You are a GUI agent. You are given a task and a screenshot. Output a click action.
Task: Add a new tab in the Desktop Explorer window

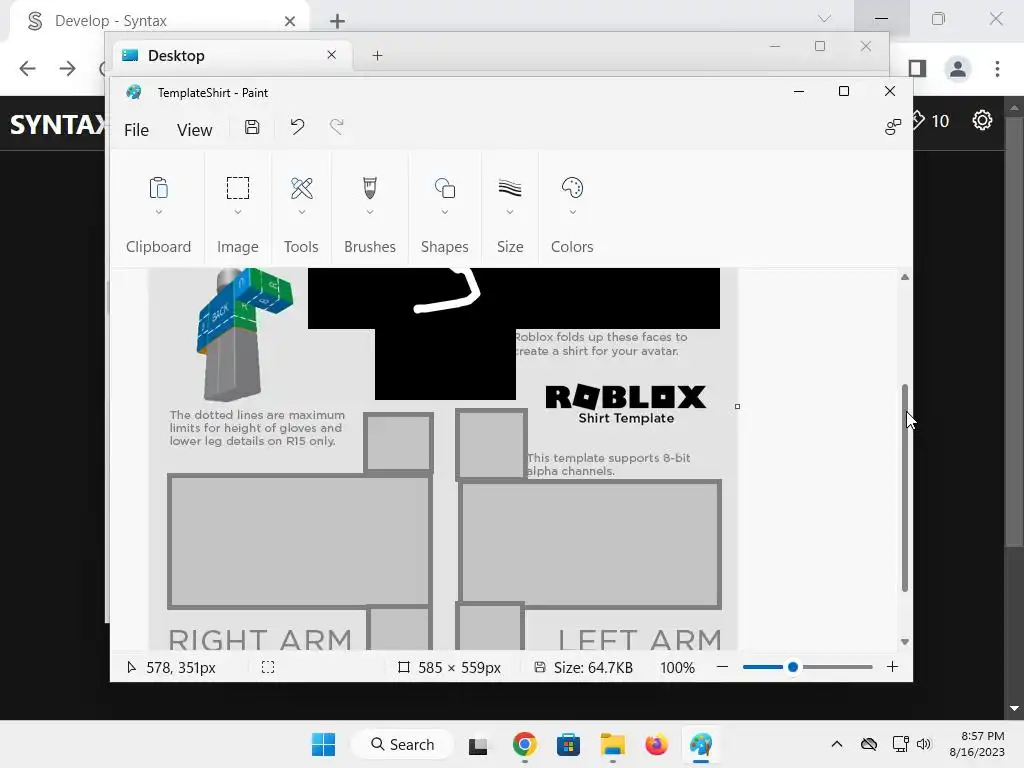click(377, 56)
